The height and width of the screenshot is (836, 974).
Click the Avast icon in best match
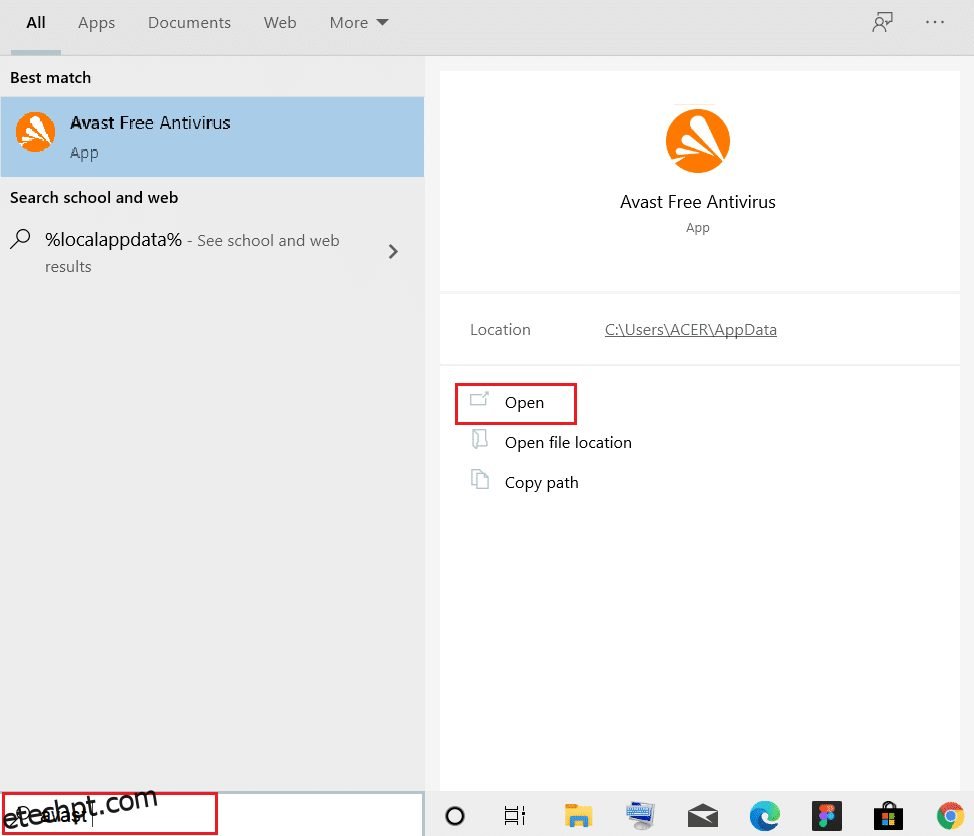click(x=35, y=132)
